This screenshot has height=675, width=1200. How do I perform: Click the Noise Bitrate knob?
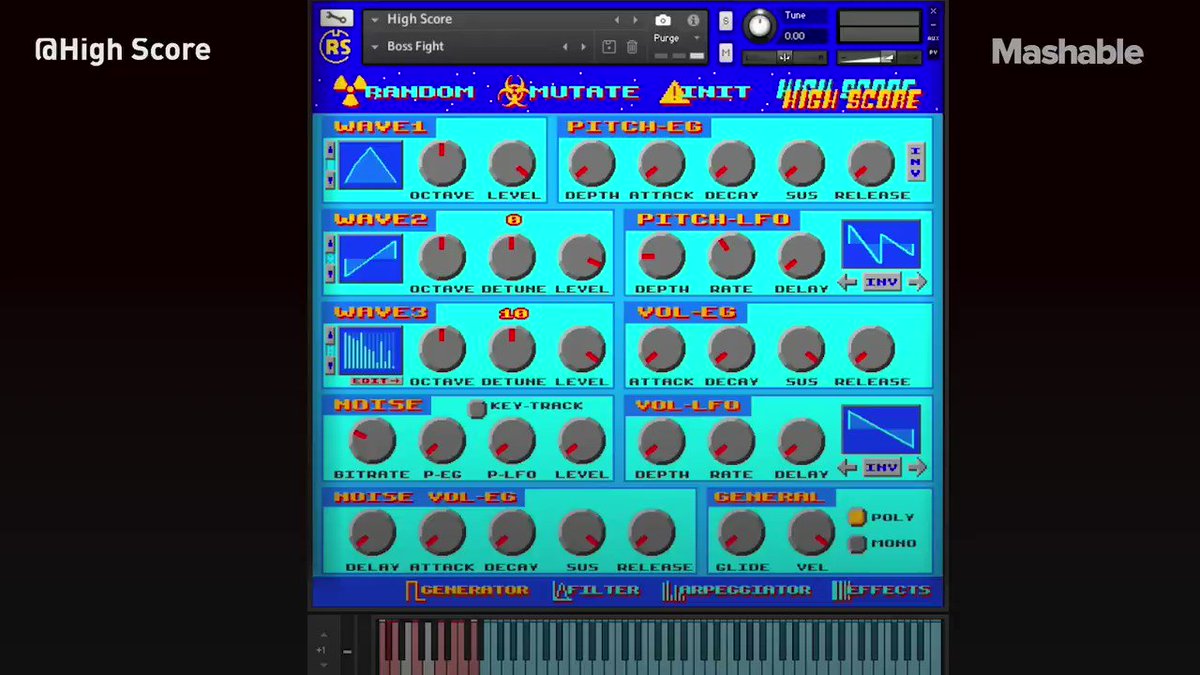[x=372, y=442]
